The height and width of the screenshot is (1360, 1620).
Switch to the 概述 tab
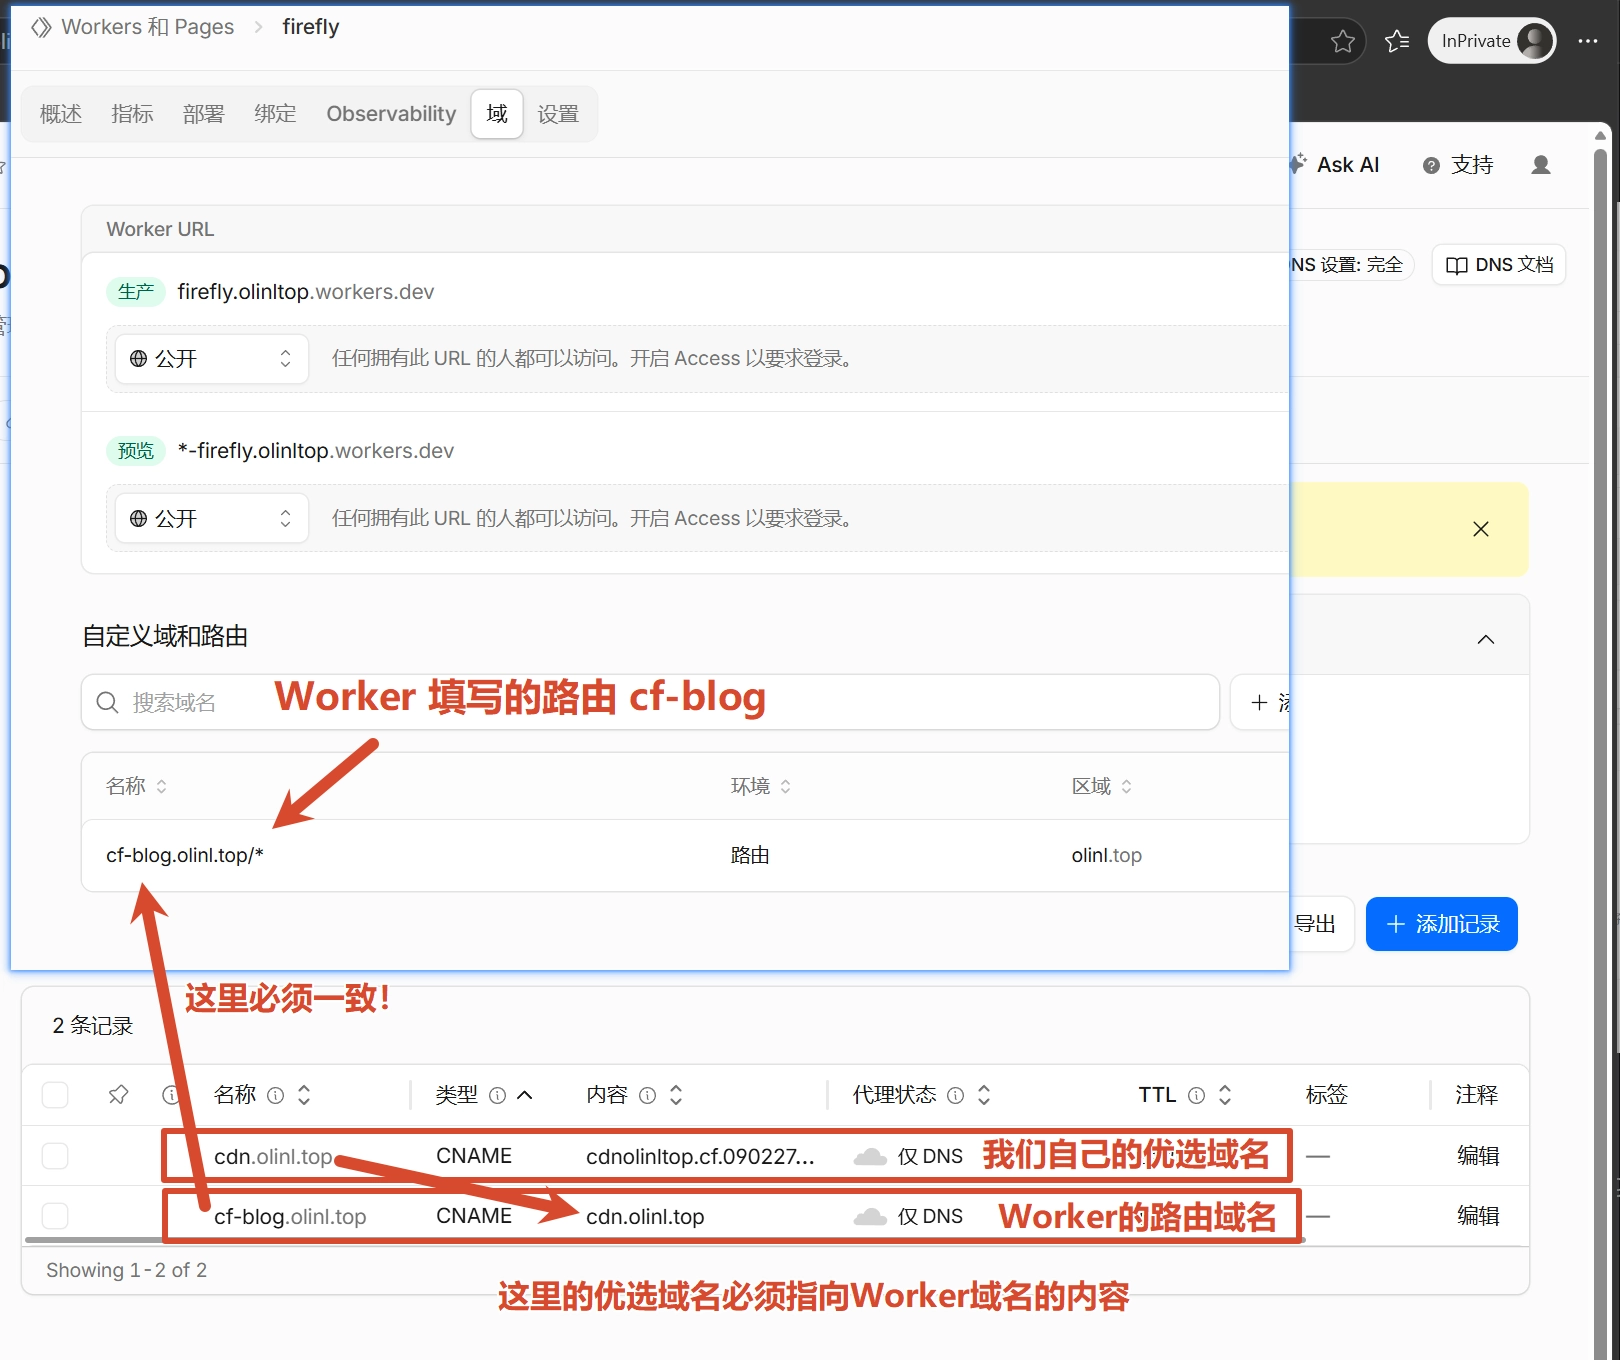click(61, 114)
